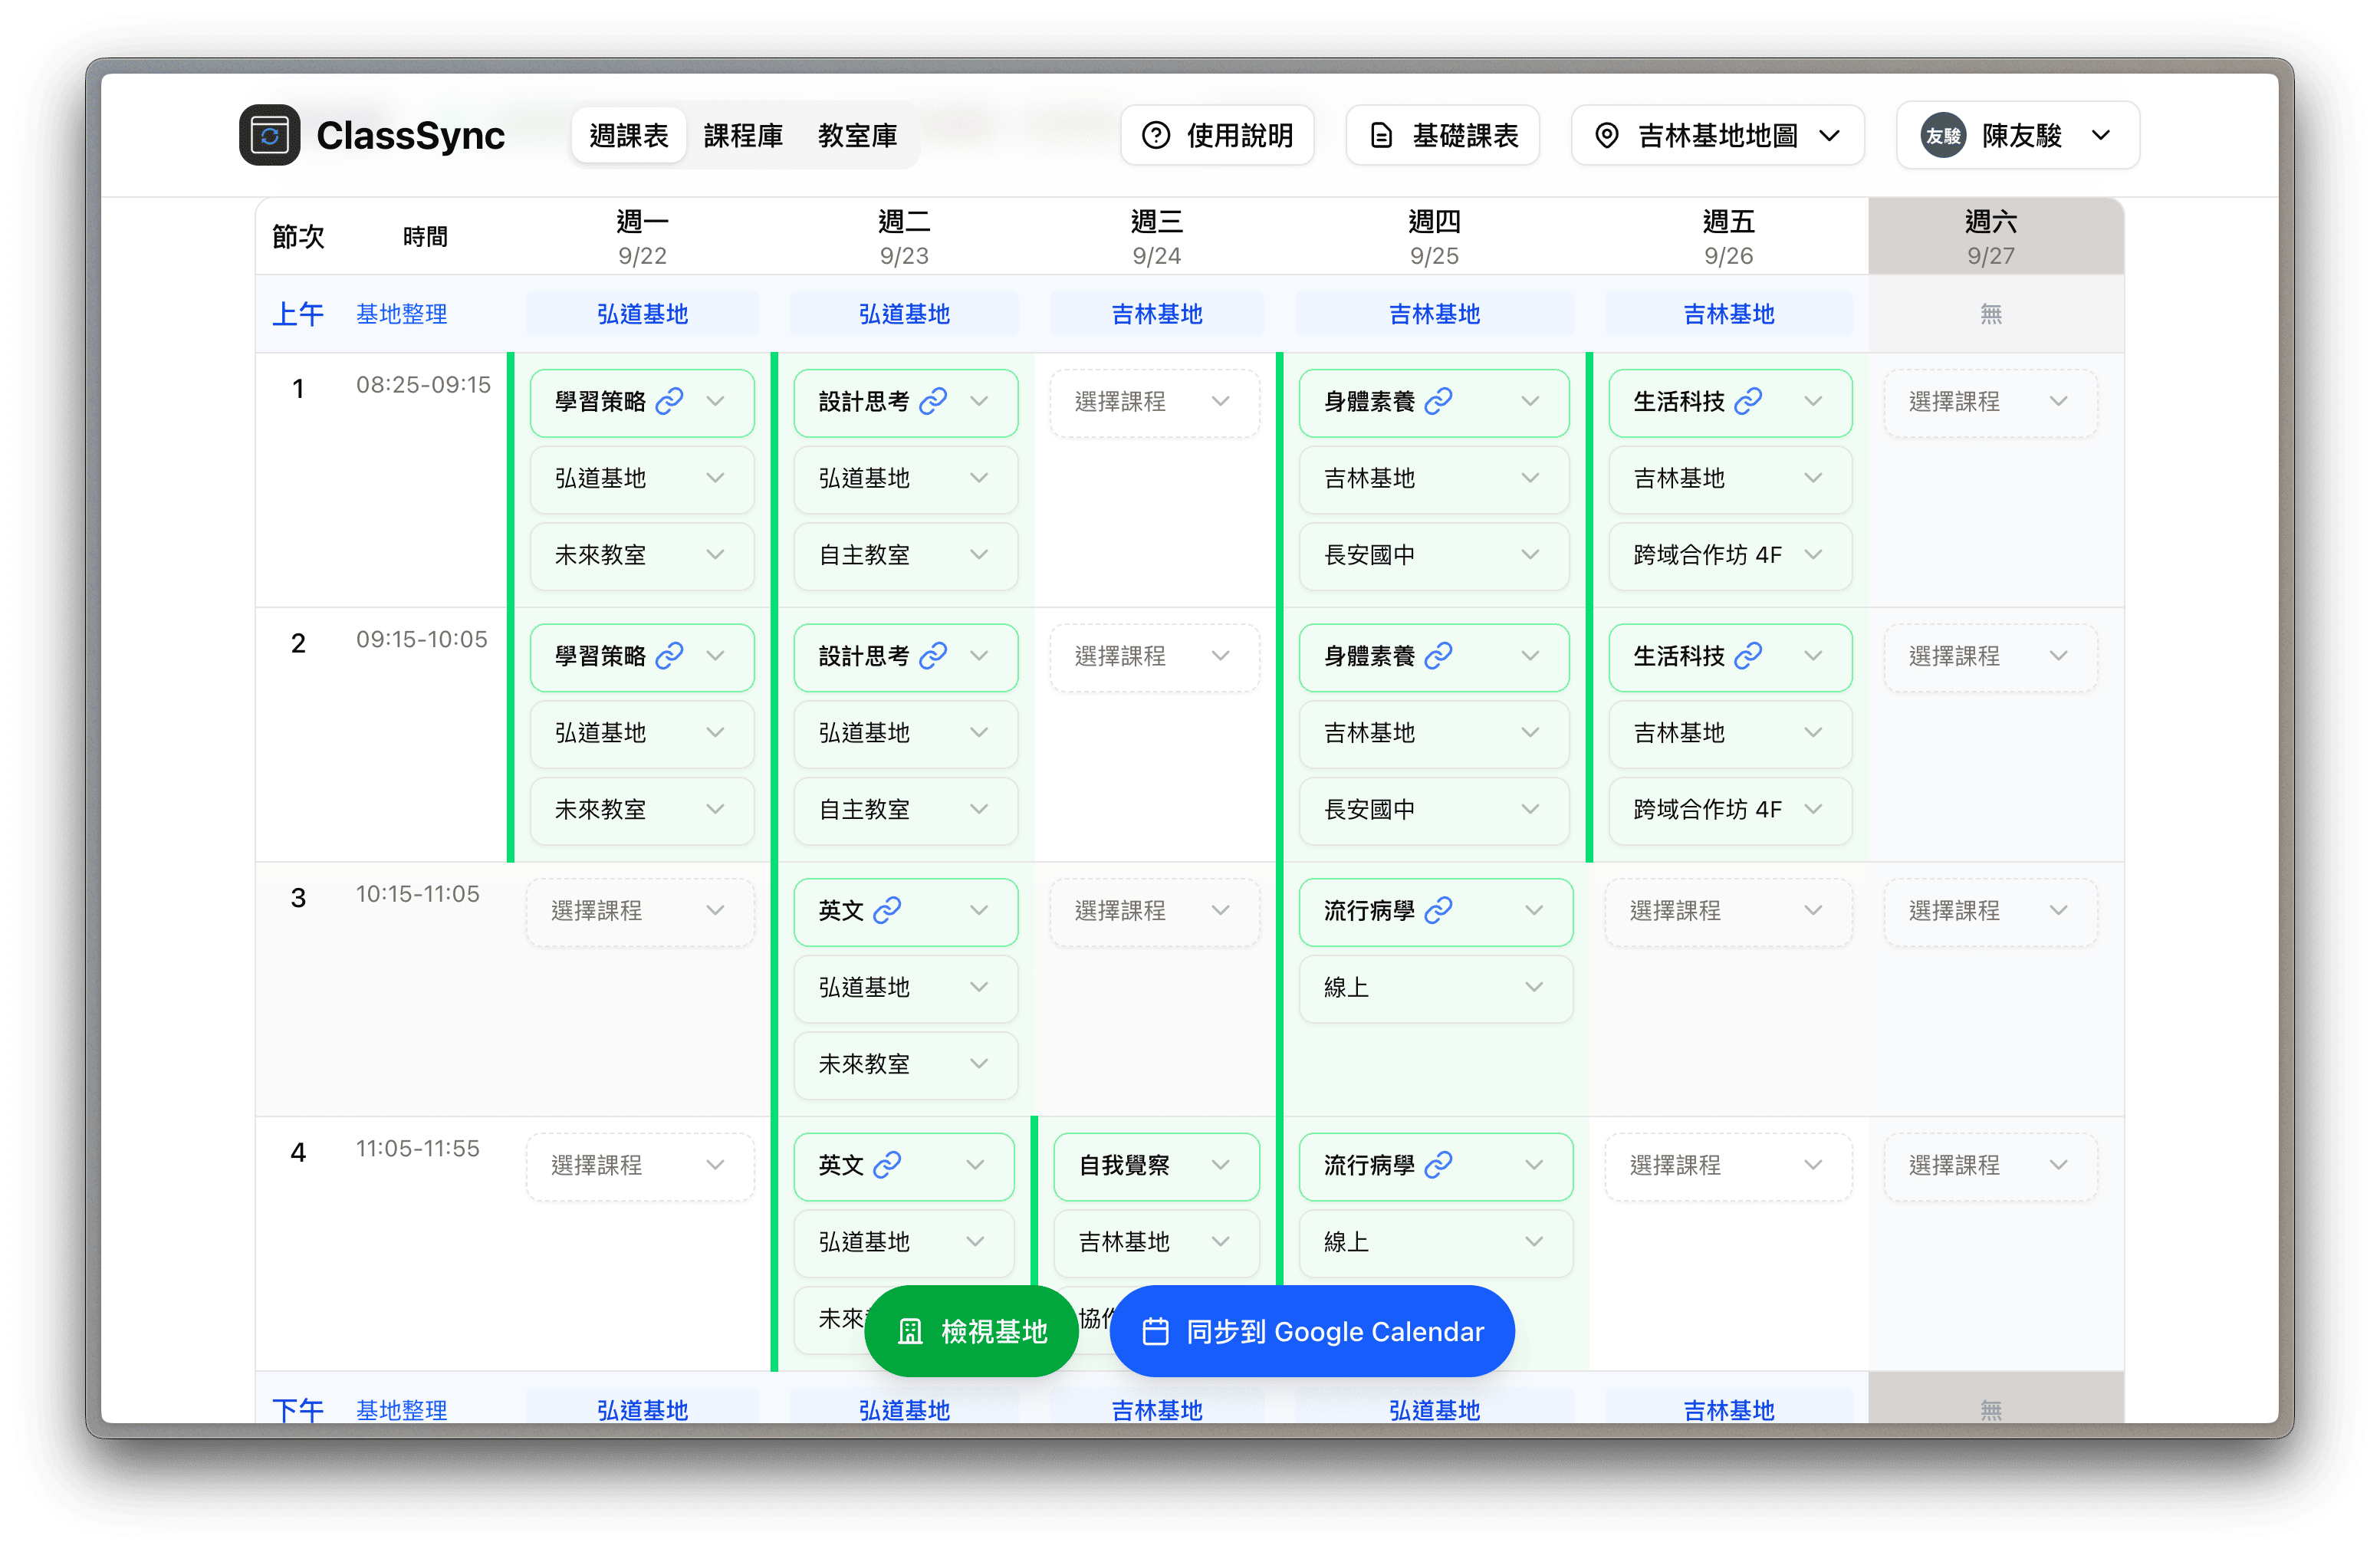Click the 基地整理 link in the morning row

[x=401, y=313]
